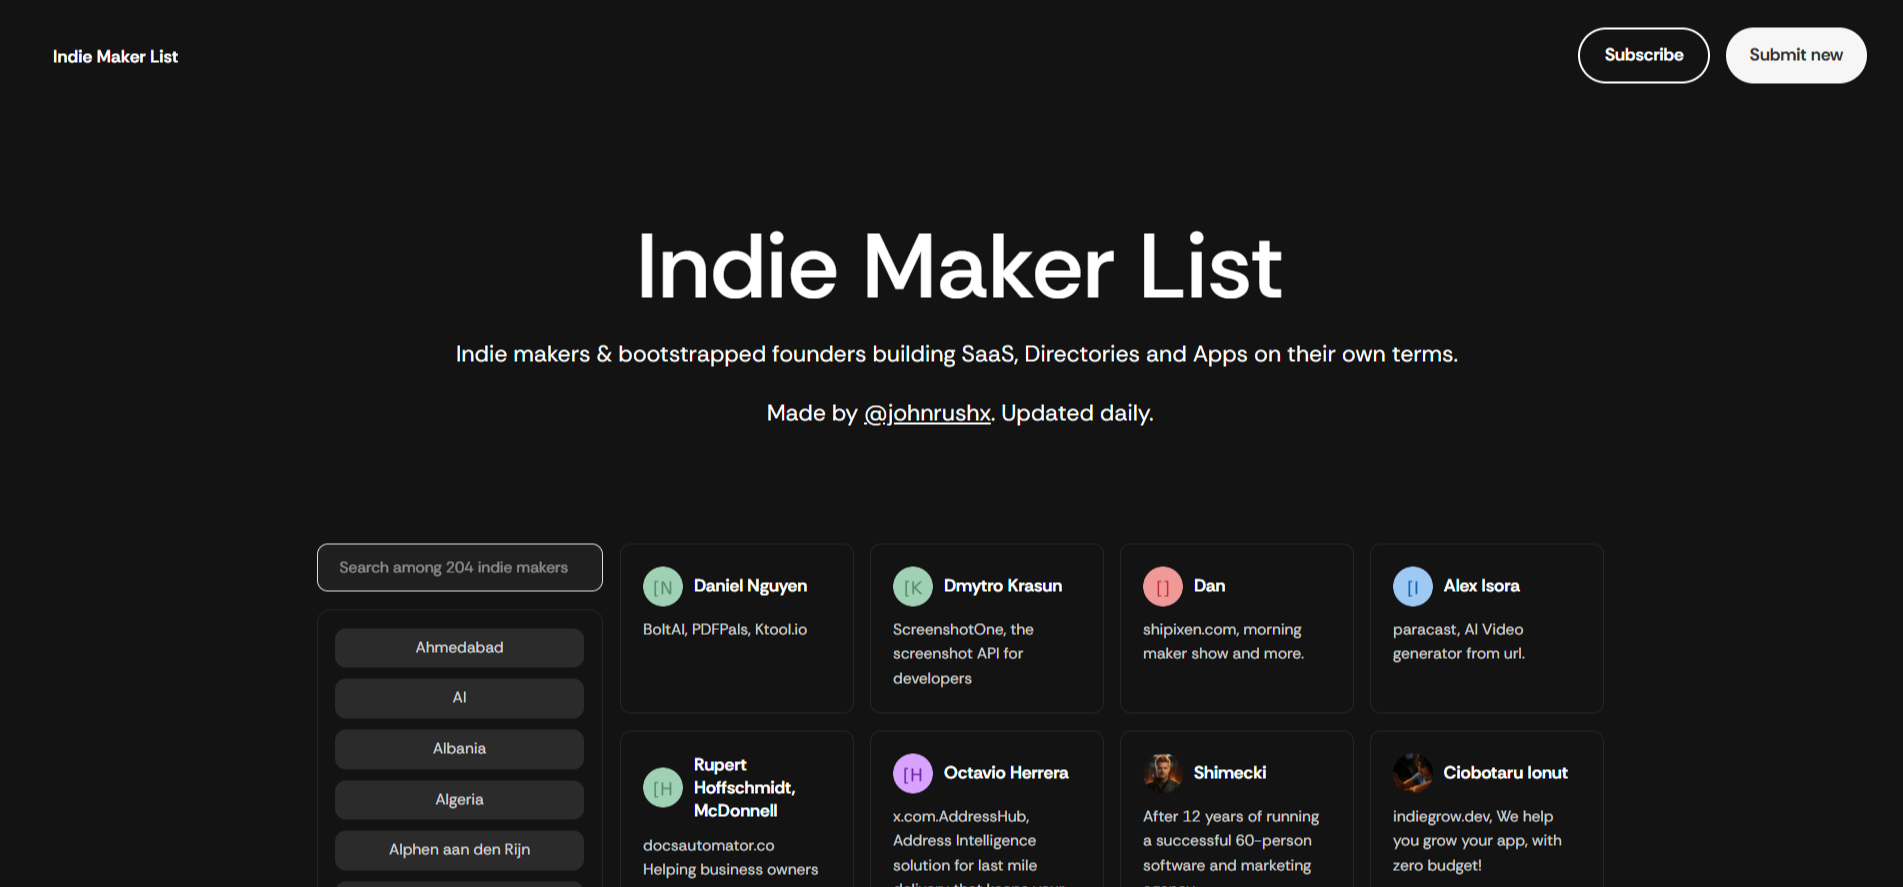
Task: Click the Subscribe button
Action: tap(1643, 55)
